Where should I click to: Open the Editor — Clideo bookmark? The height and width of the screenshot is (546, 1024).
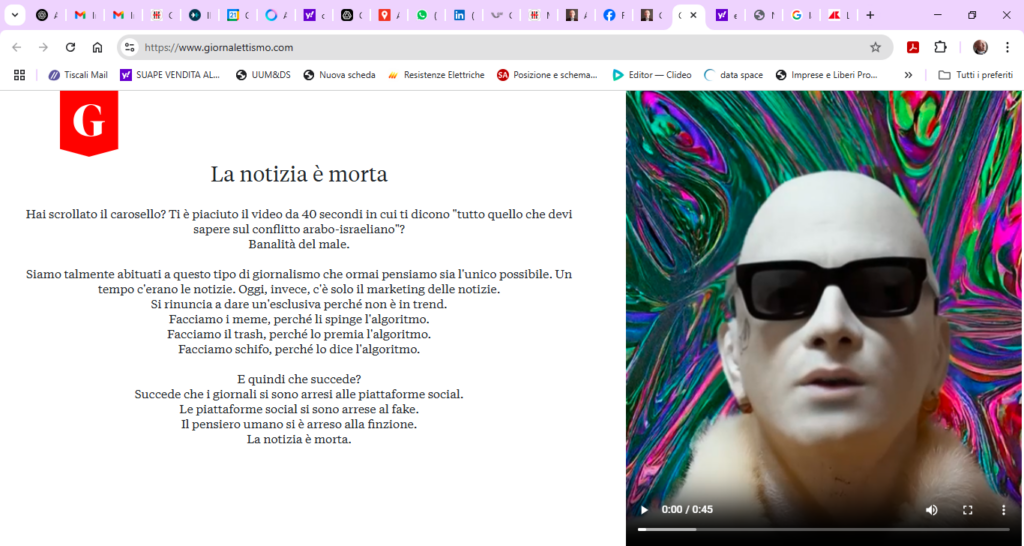[652, 75]
